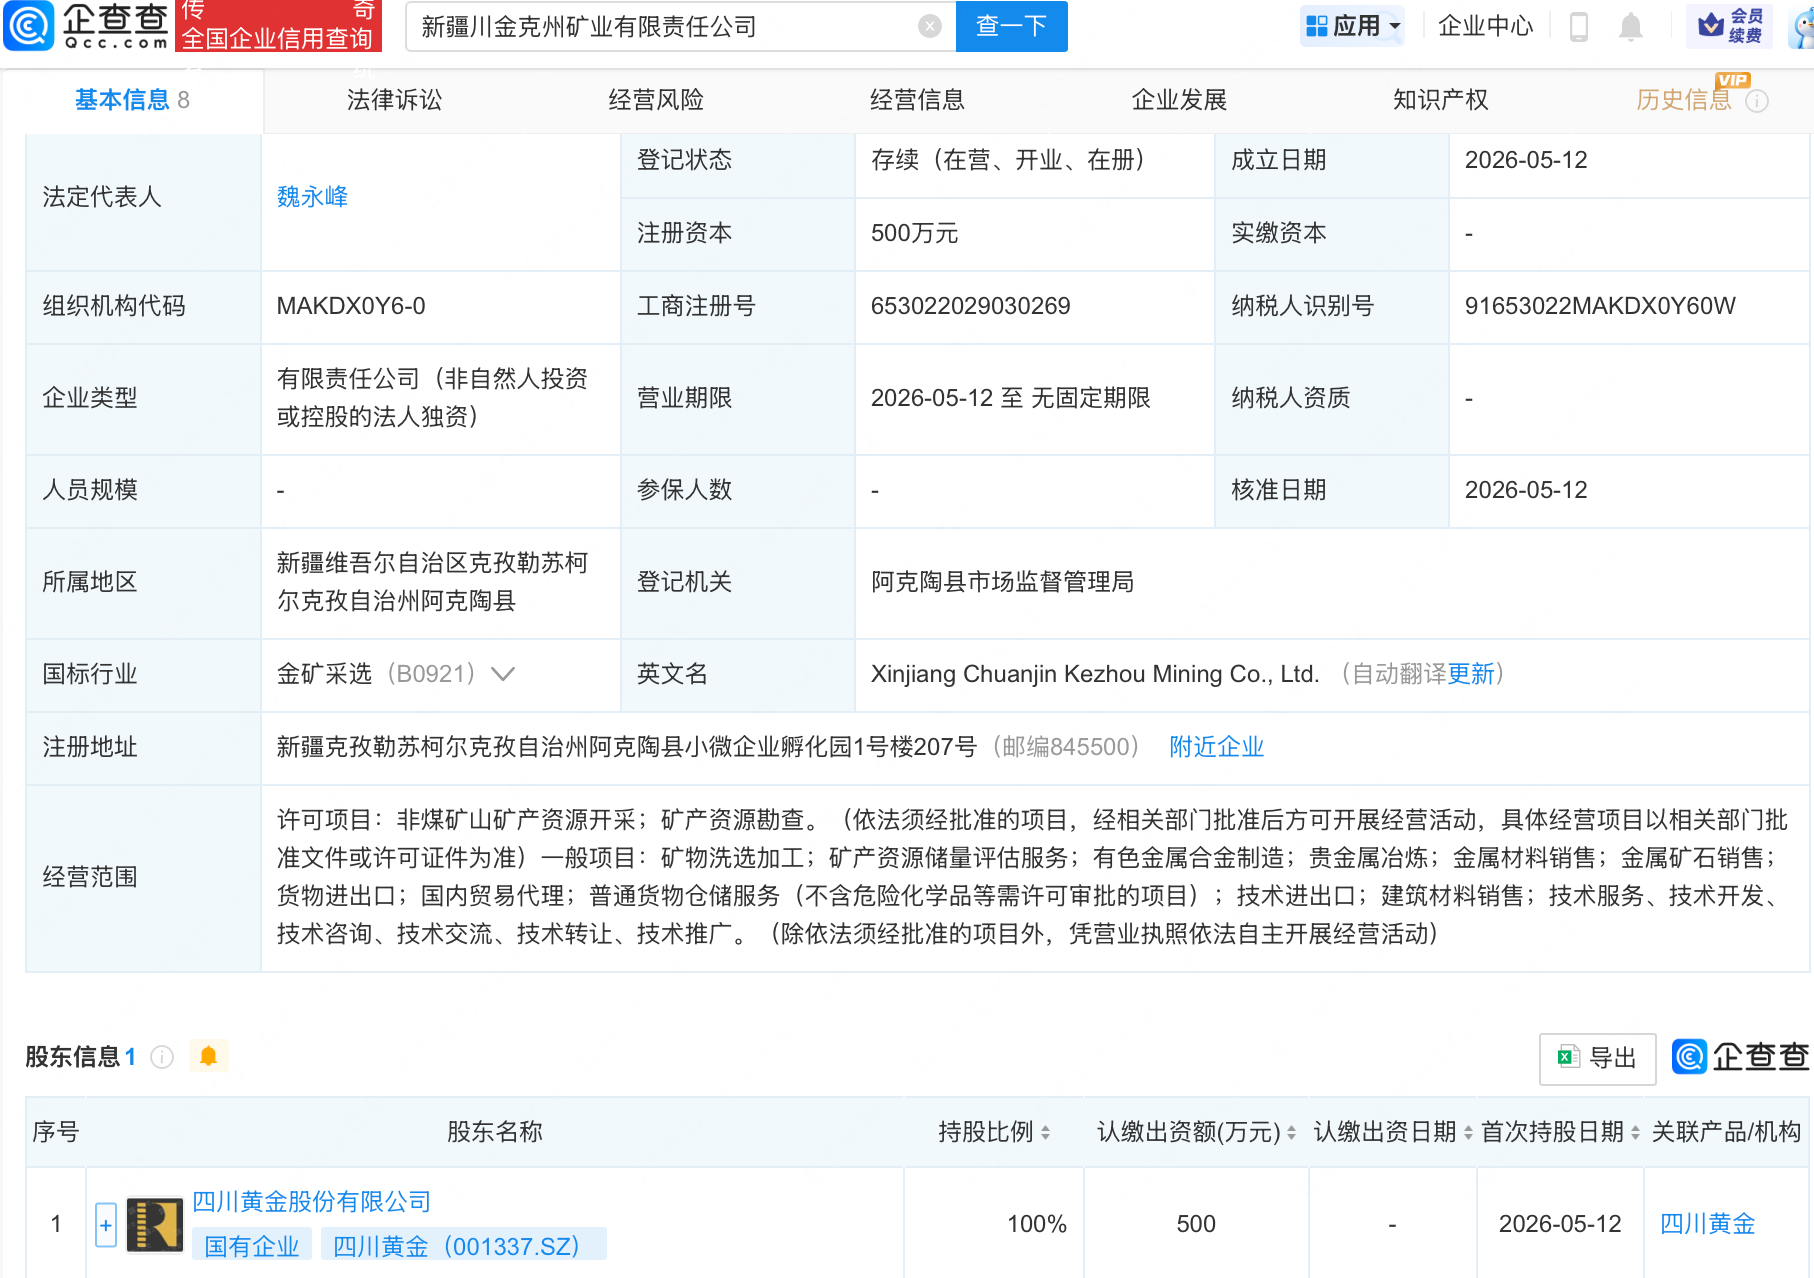The width and height of the screenshot is (1814, 1278).
Task: Click the 查一下 search button
Action: [x=1012, y=26]
